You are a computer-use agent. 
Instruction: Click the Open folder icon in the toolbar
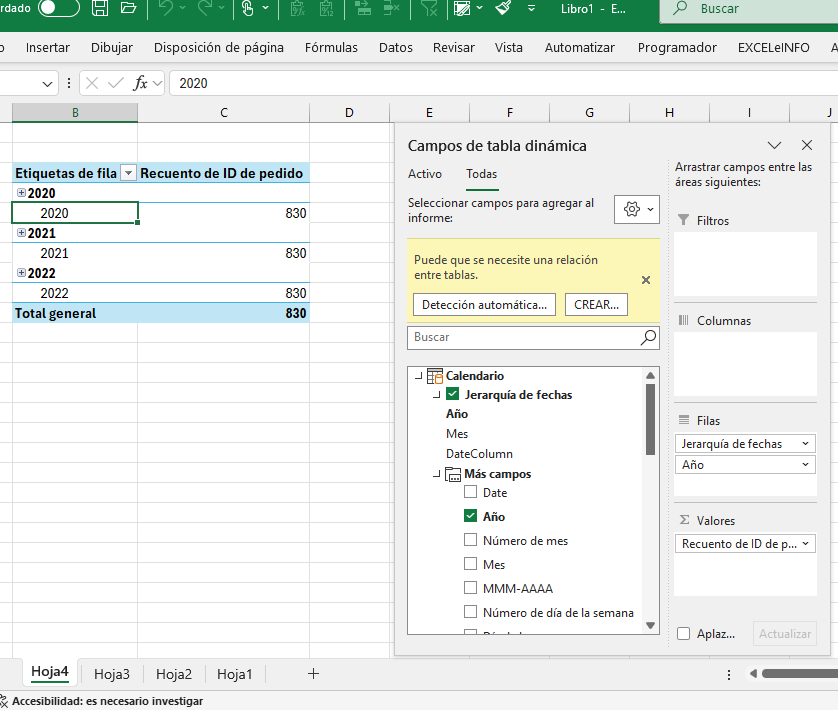[127, 9]
